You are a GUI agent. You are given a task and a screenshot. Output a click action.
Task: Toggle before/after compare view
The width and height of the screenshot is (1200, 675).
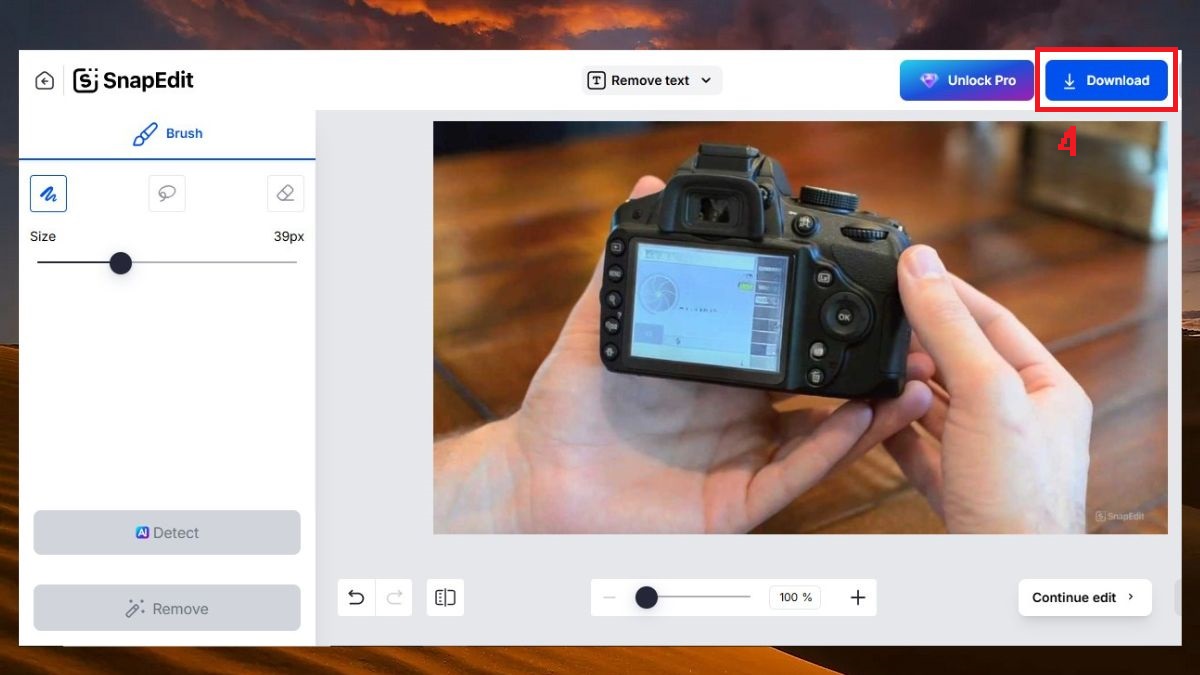(445, 598)
